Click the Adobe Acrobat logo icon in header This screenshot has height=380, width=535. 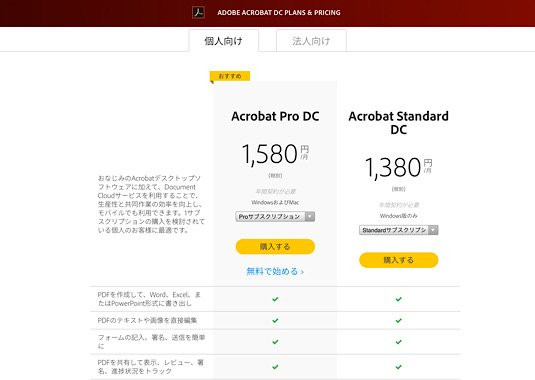(x=198, y=13)
